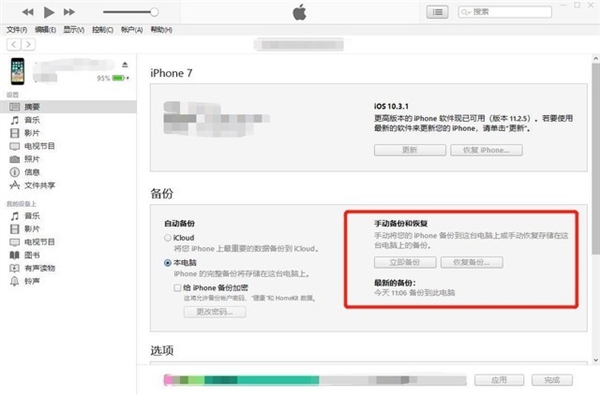The height and width of the screenshot is (395, 600).
Task: Select 摘要 in the sidebar
Action: [x=68, y=107]
